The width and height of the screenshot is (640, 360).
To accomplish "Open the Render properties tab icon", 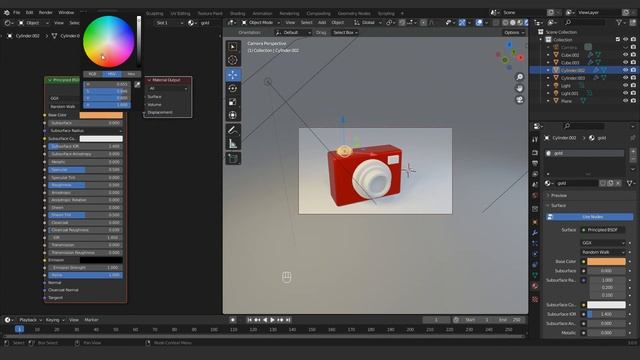I will coord(535,153).
